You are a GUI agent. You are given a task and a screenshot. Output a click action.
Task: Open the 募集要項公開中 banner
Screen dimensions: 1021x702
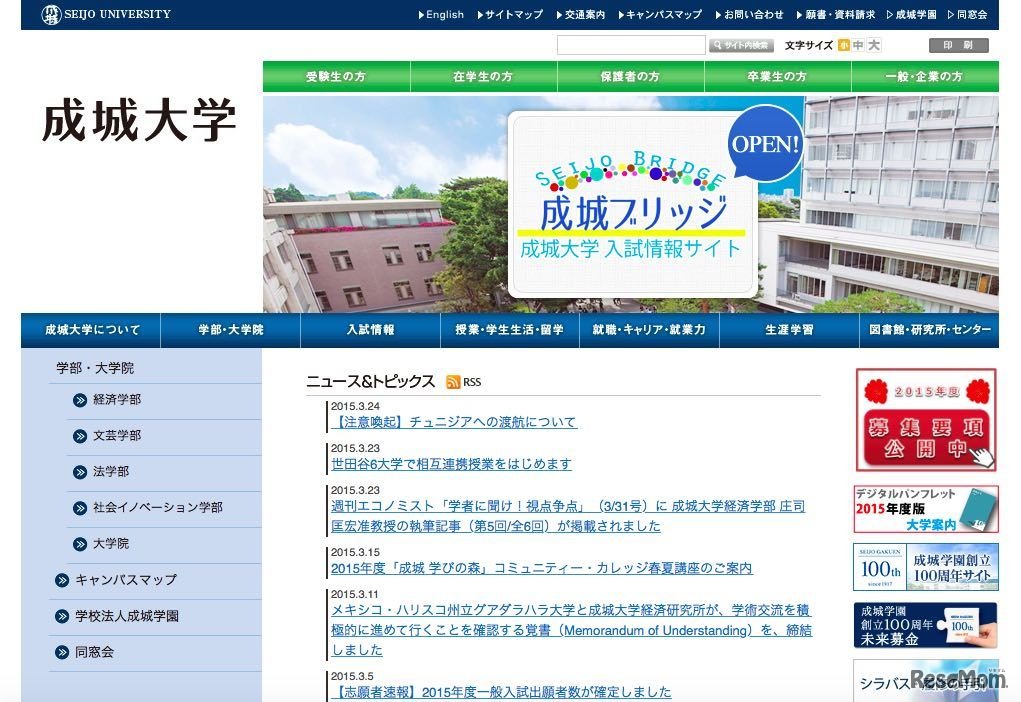point(924,420)
